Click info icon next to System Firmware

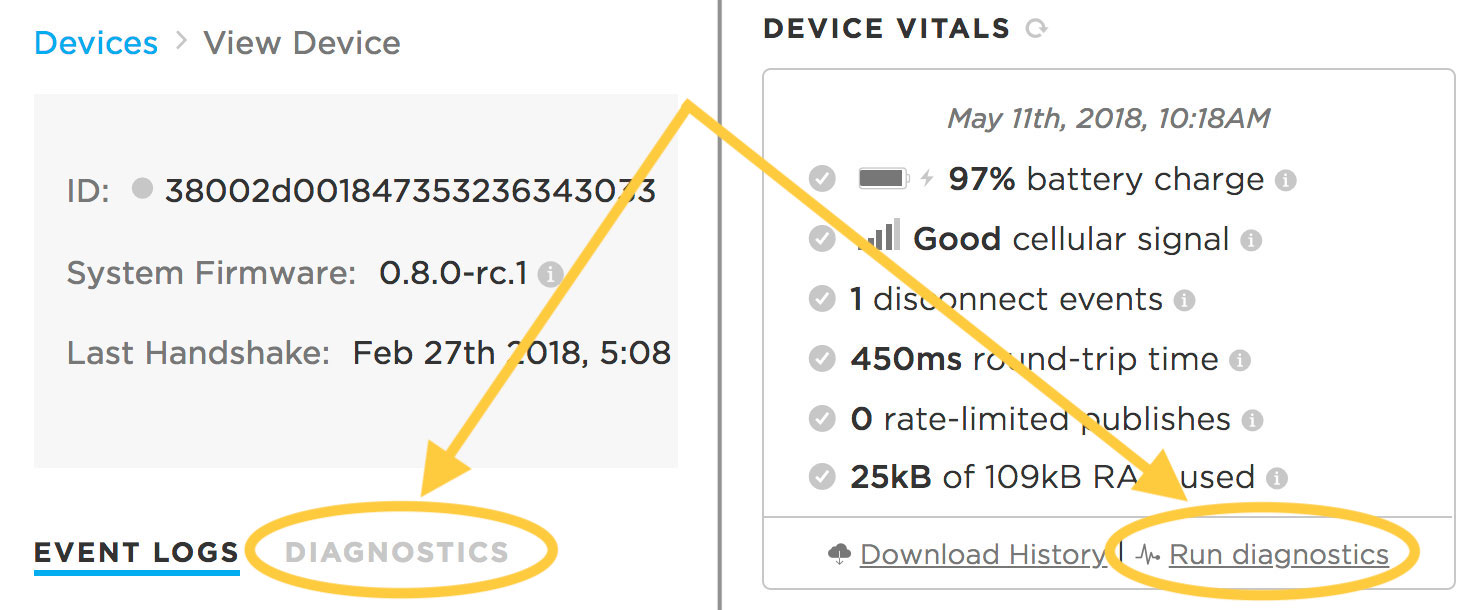[x=550, y=275]
